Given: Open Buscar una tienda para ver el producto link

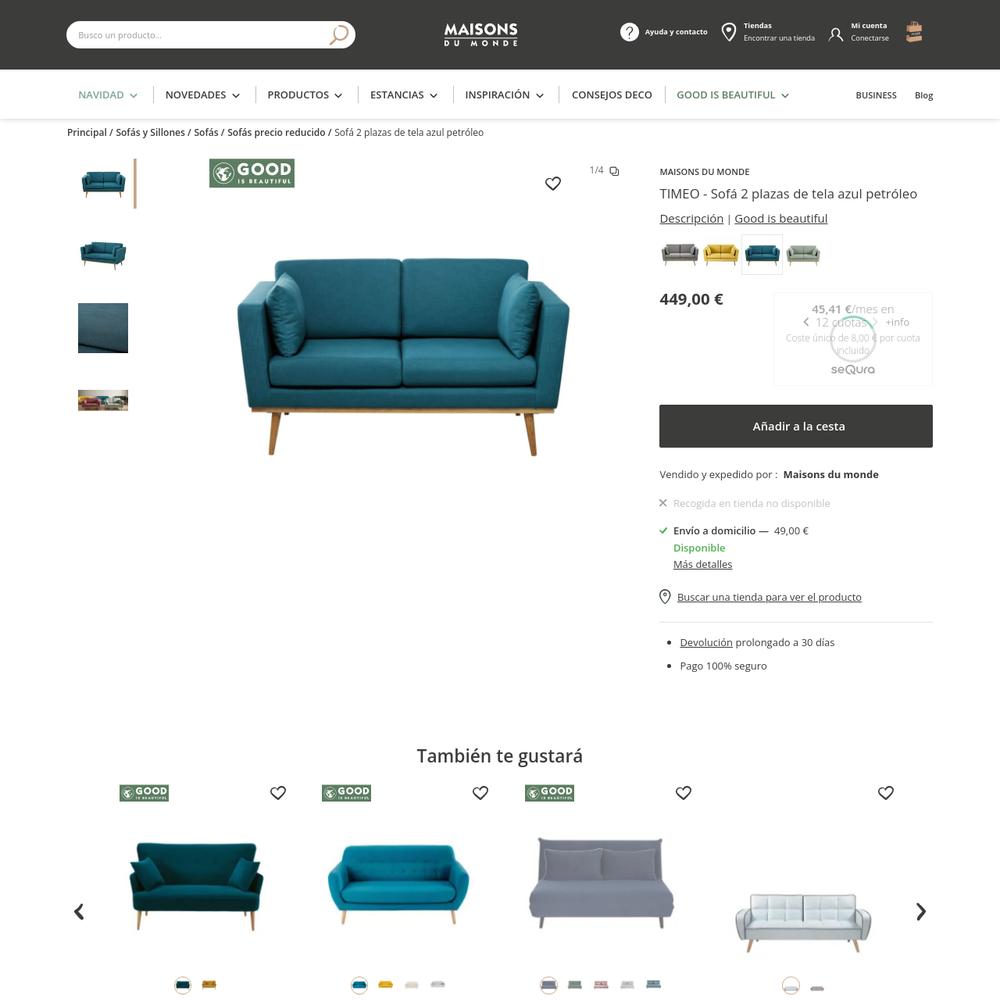Looking at the screenshot, I should click(768, 597).
